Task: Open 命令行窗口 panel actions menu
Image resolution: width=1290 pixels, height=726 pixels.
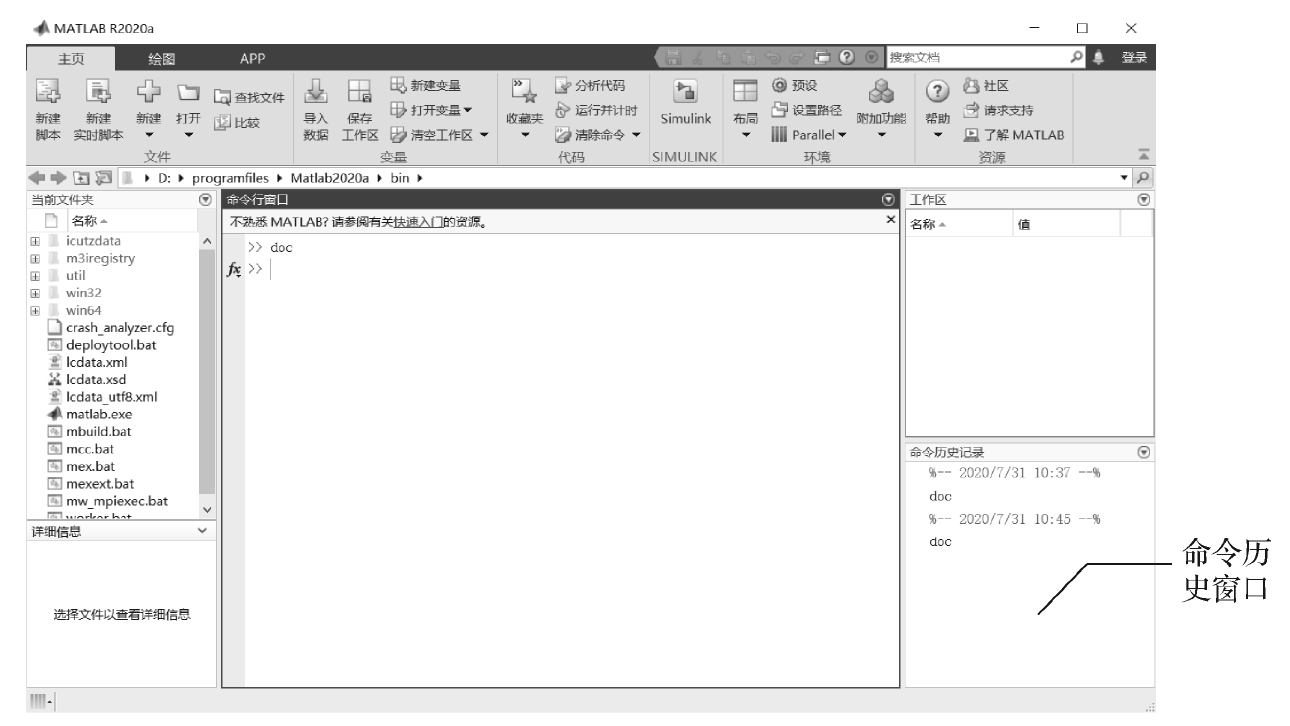Action: pos(887,199)
